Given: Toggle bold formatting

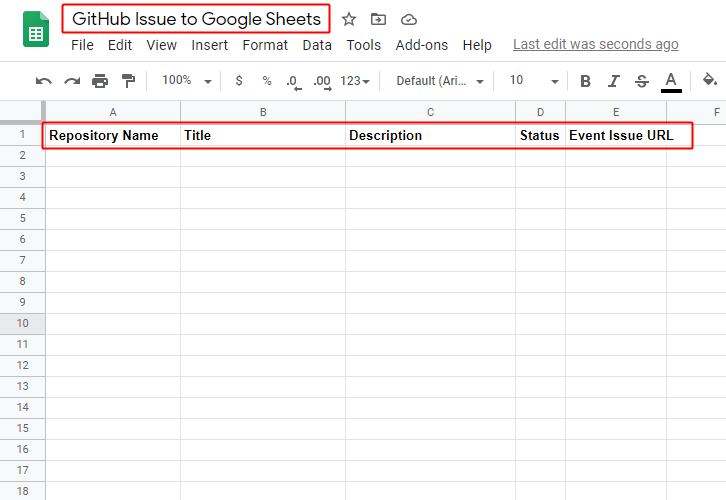Looking at the screenshot, I should coord(585,81).
